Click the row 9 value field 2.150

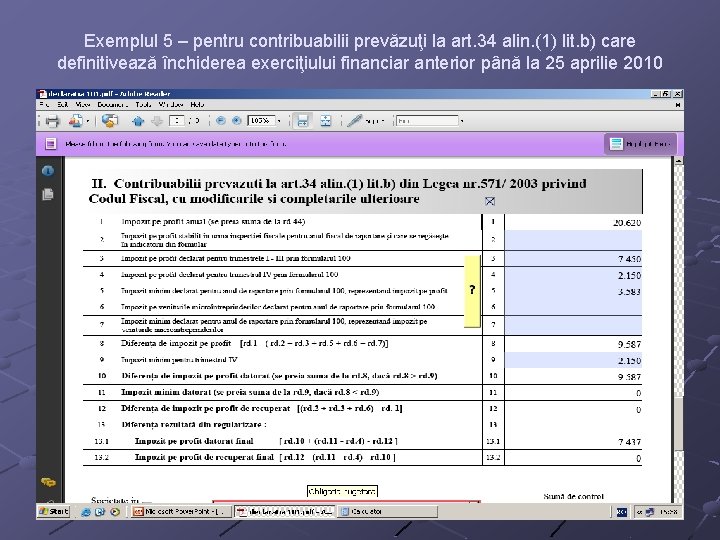point(573,360)
